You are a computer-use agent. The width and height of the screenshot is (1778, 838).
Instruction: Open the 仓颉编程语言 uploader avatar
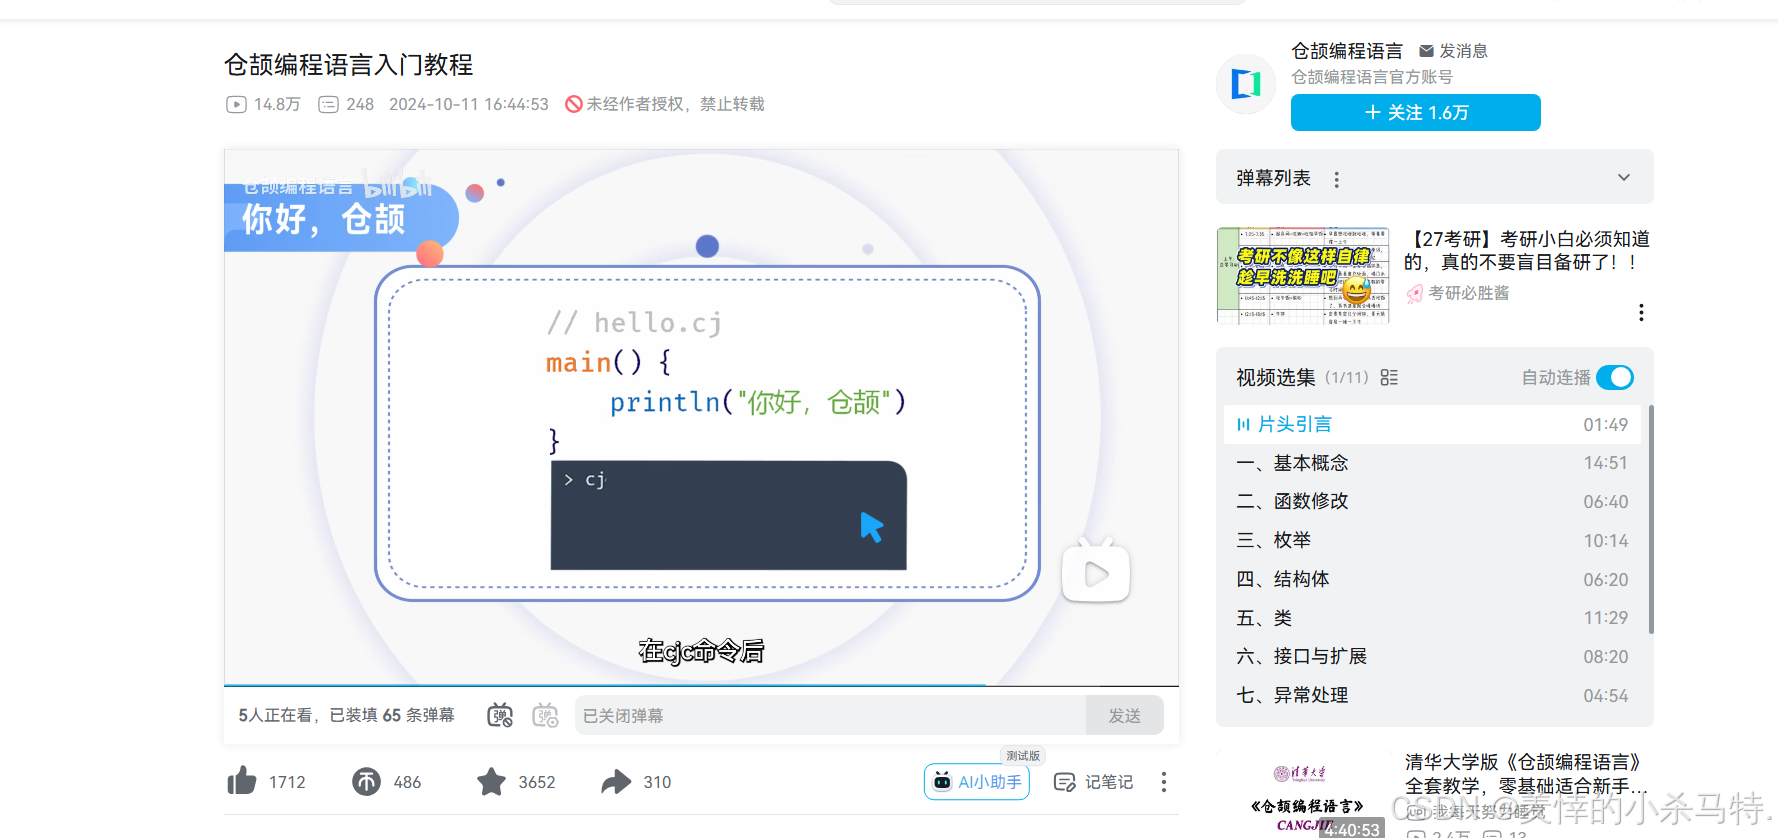[1246, 84]
